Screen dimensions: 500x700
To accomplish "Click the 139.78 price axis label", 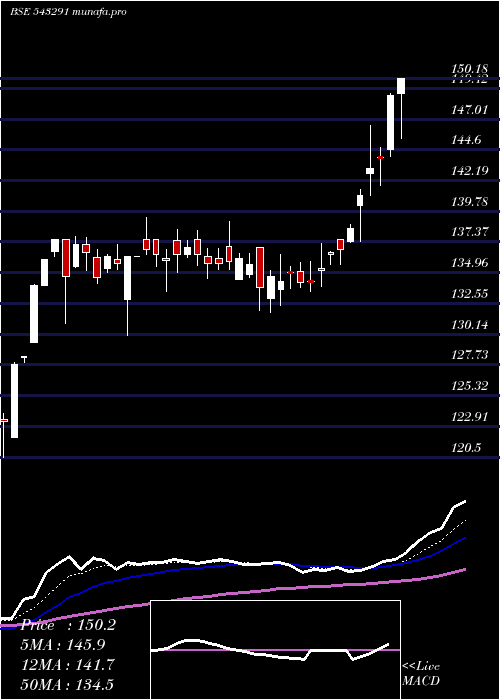I will 470,202.
